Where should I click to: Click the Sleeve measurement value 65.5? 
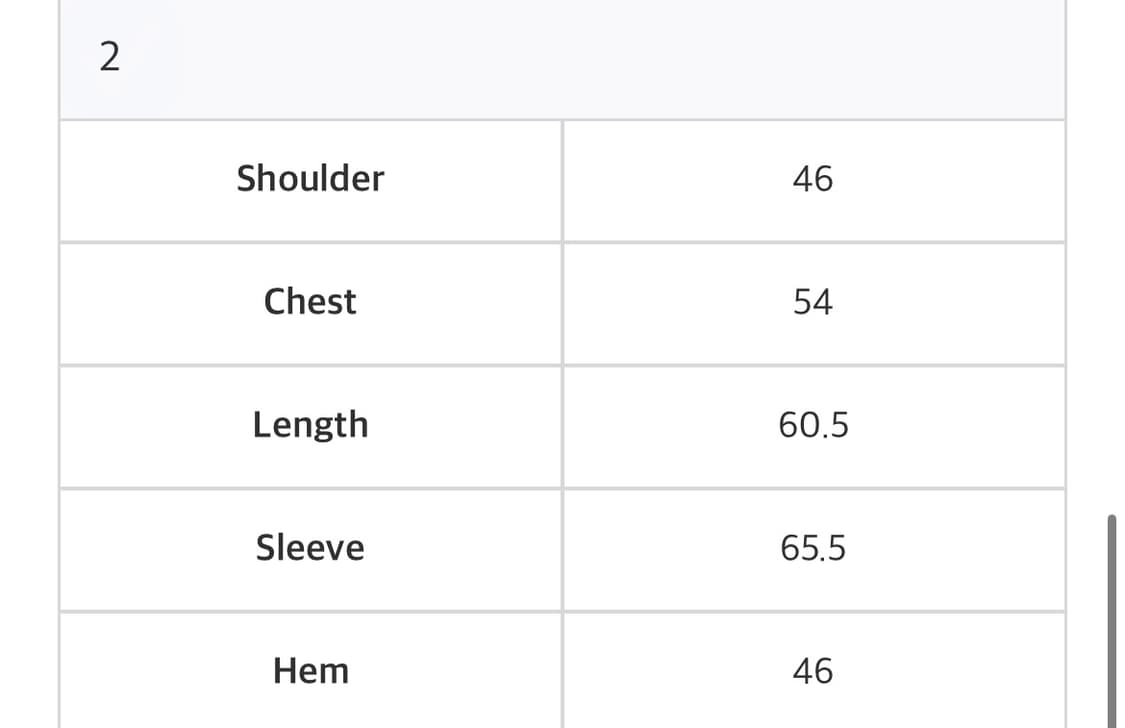(x=813, y=548)
